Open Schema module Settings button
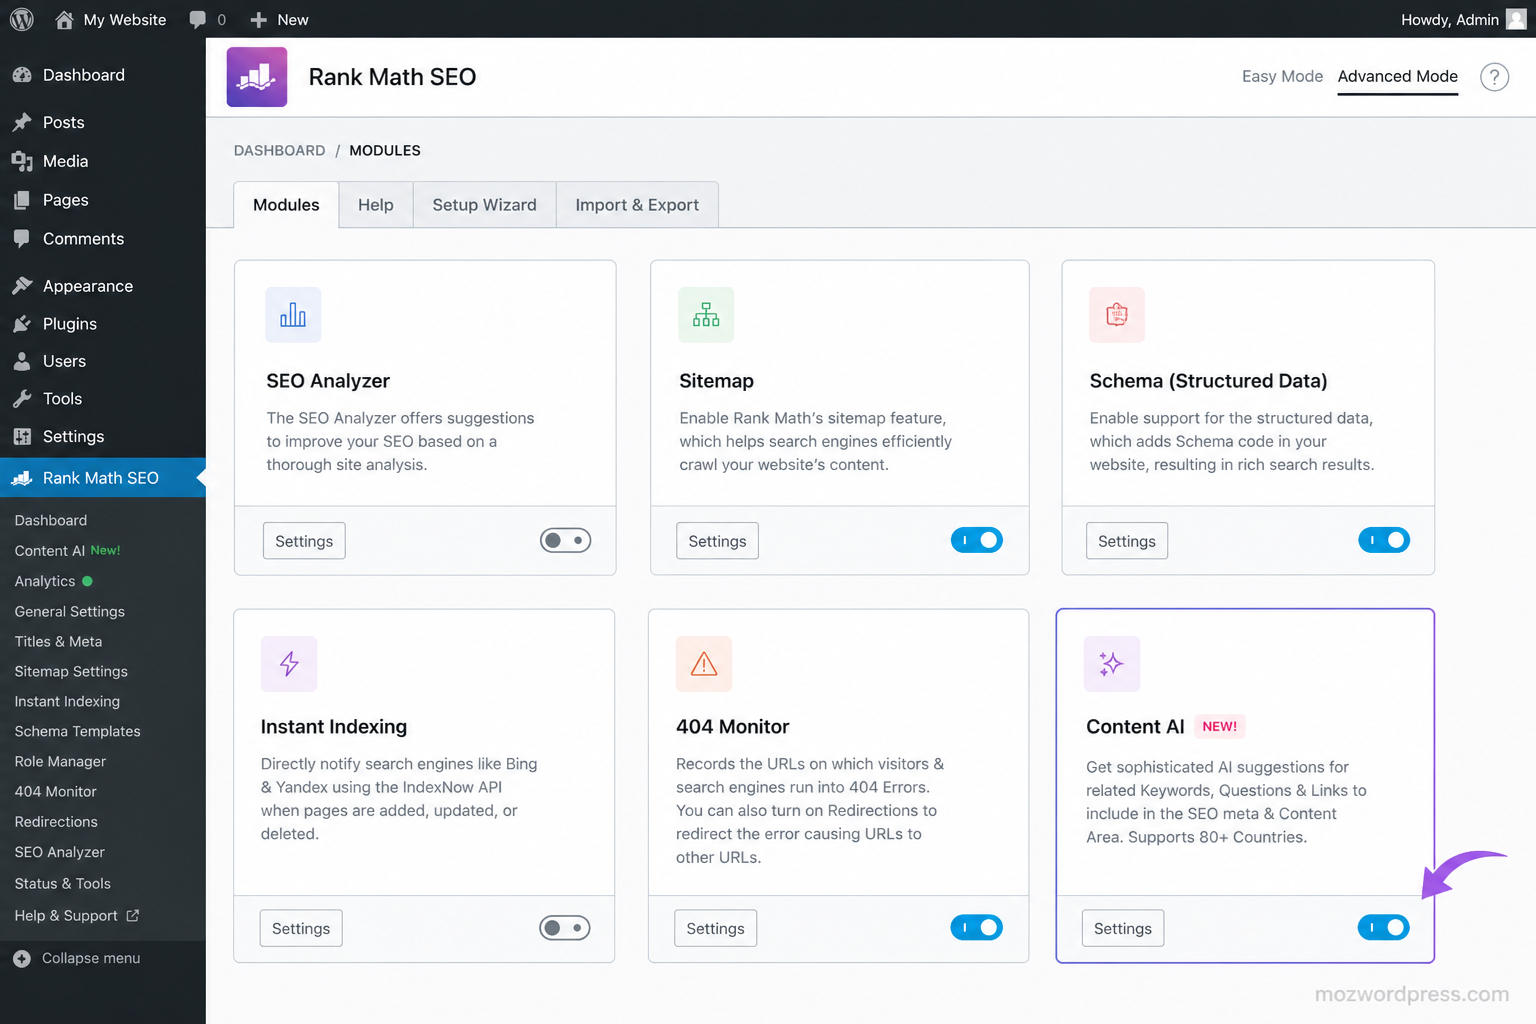The image size is (1536, 1024). coord(1127,541)
